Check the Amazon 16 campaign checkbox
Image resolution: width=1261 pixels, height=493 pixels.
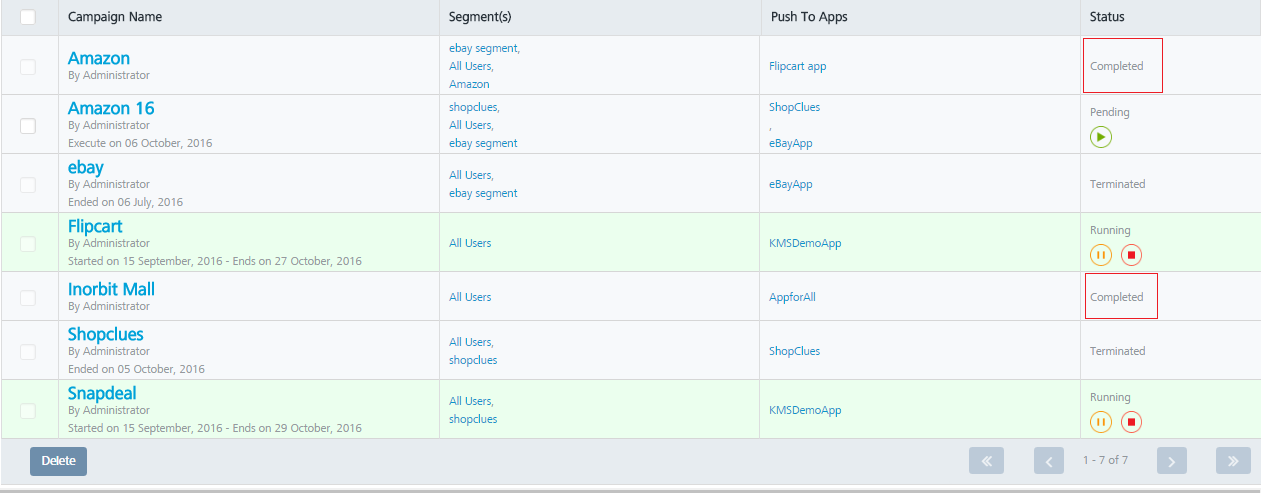point(28,125)
